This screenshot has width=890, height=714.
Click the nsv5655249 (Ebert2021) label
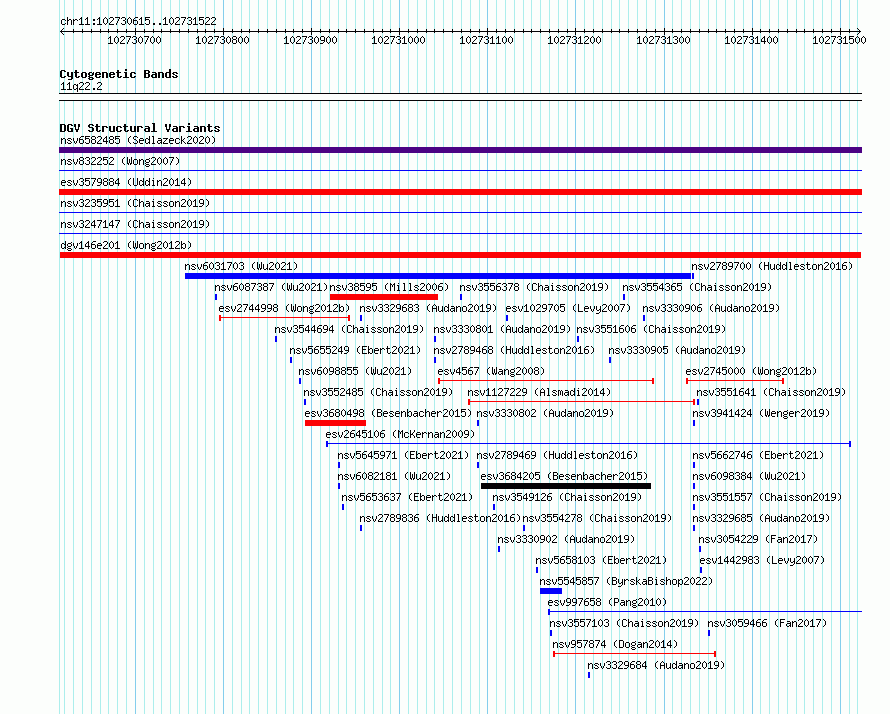point(355,350)
